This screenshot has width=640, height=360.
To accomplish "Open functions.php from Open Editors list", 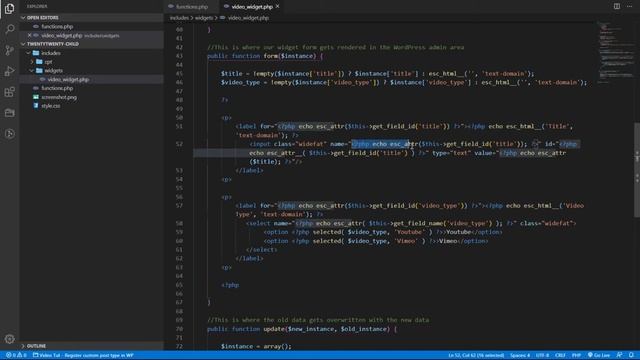I will point(57,27).
